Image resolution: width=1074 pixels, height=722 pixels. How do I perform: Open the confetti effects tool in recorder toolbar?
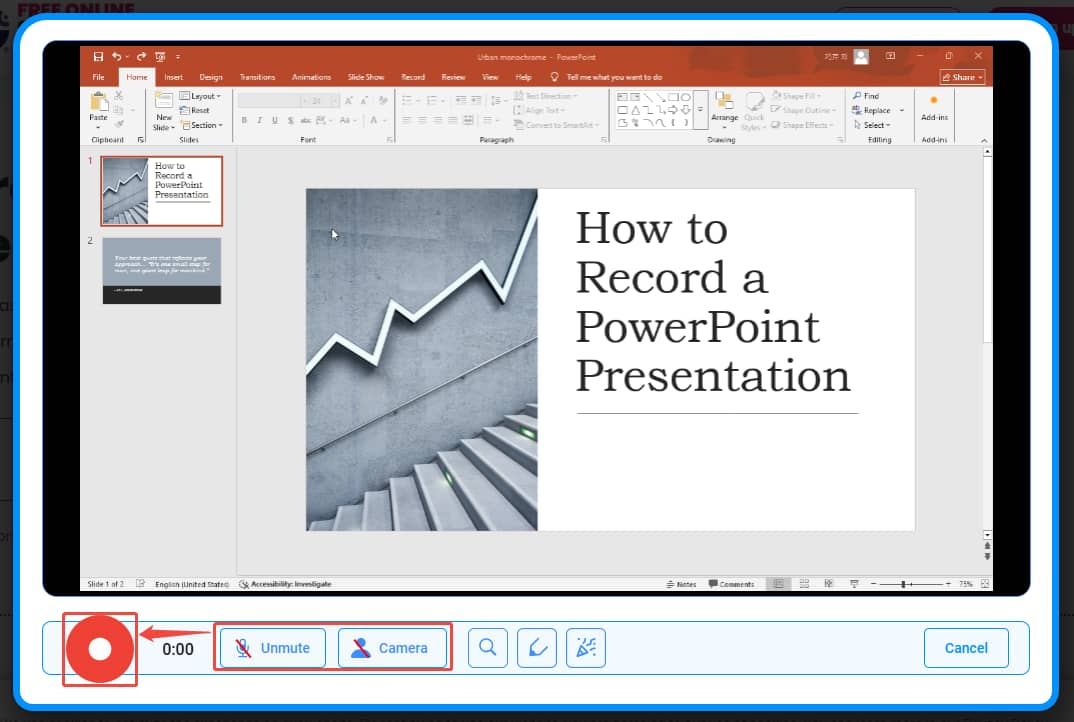[586, 647]
